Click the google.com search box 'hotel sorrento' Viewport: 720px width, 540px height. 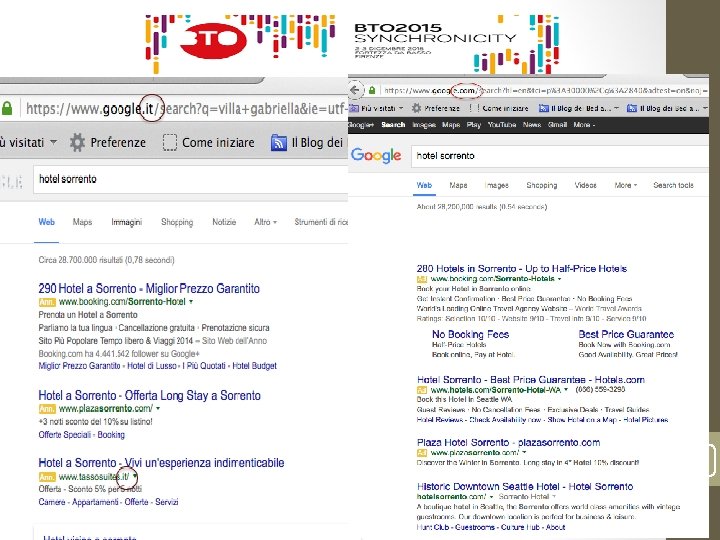[560, 156]
